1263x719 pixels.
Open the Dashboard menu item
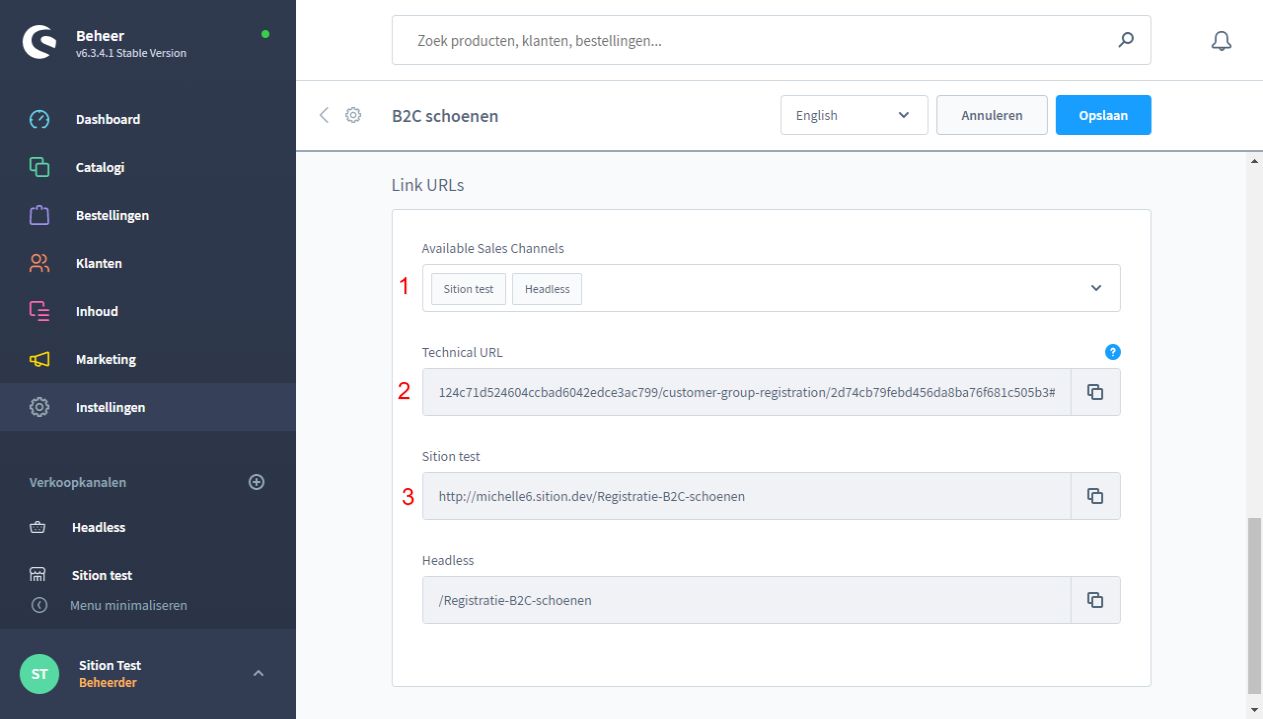[108, 119]
